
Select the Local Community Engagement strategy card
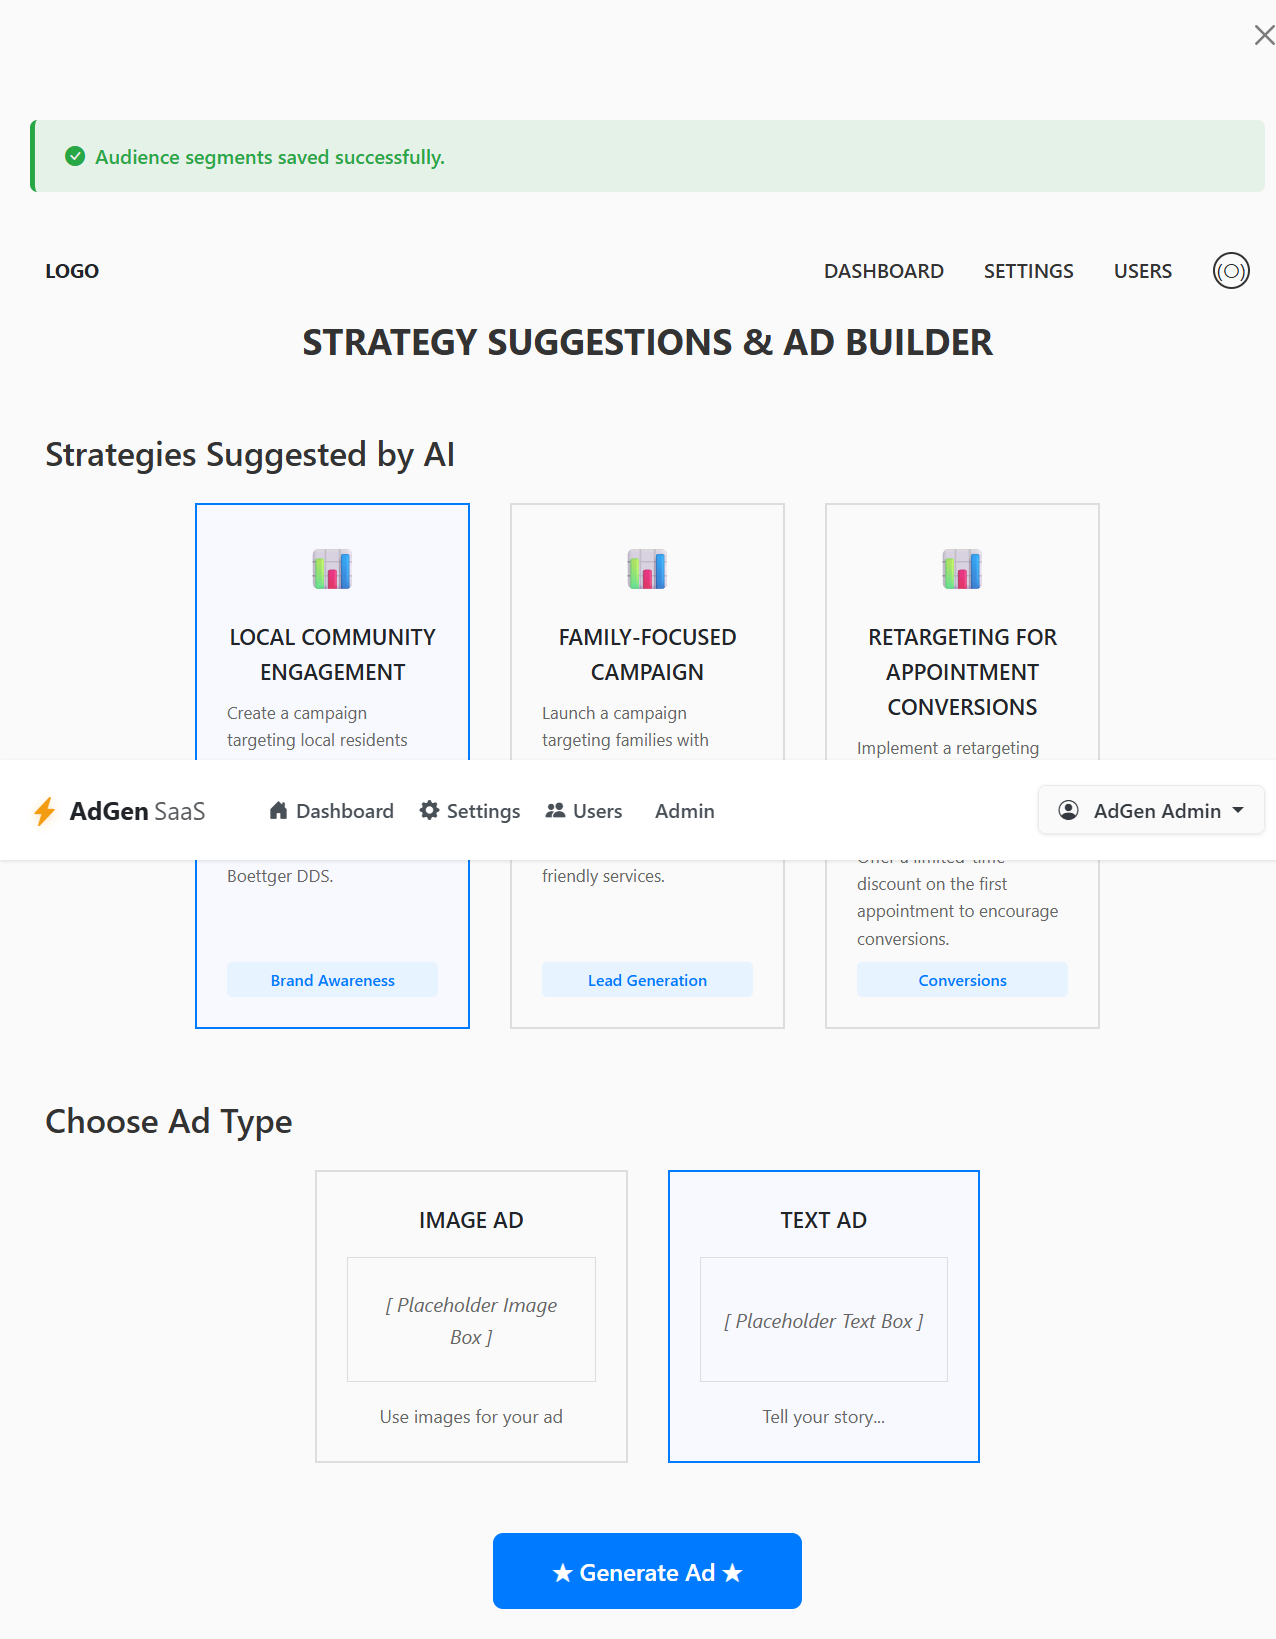click(x=332, y=766)
